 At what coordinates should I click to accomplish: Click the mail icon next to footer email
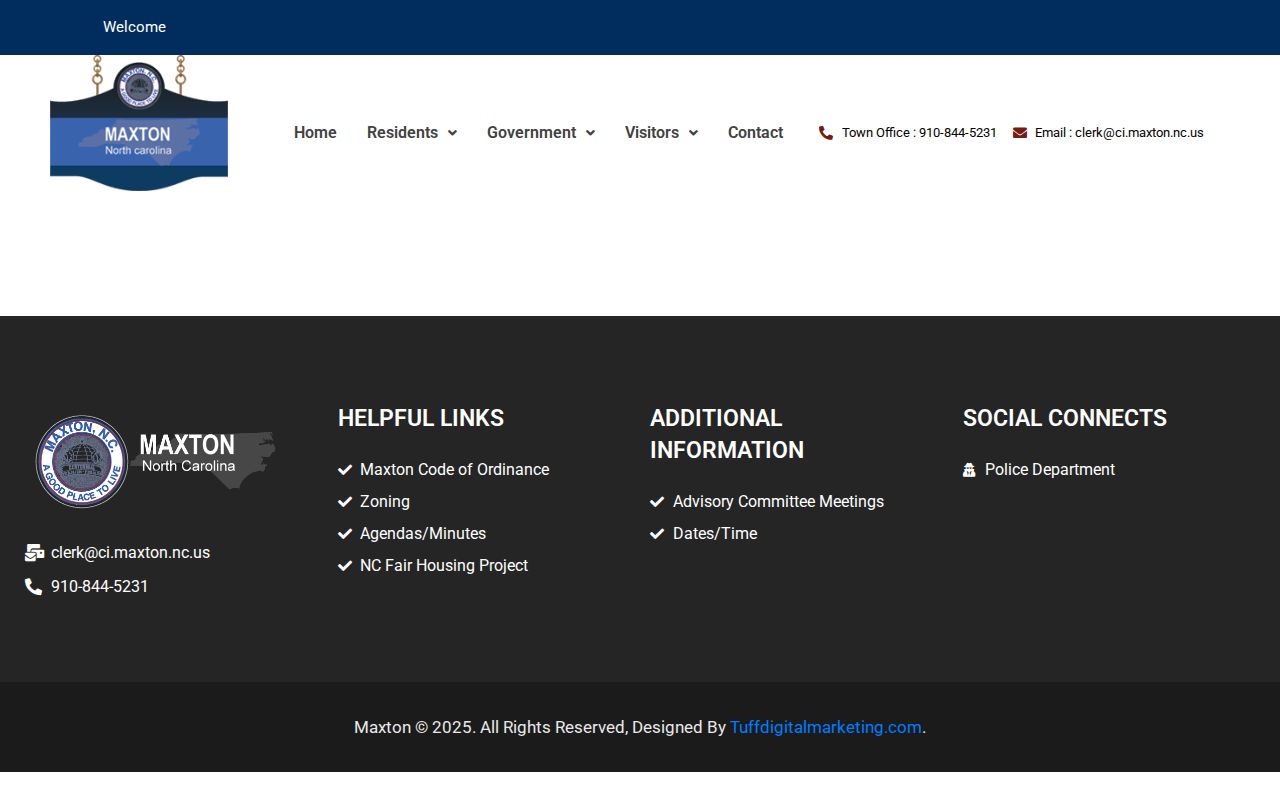click(34, 553)
